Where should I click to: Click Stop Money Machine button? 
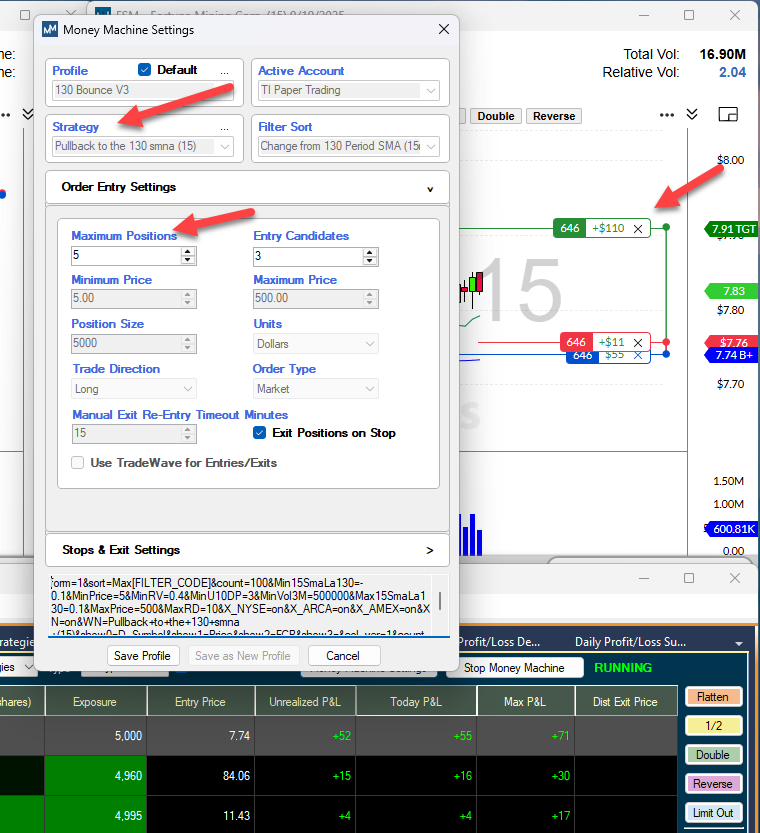[514, 668]
